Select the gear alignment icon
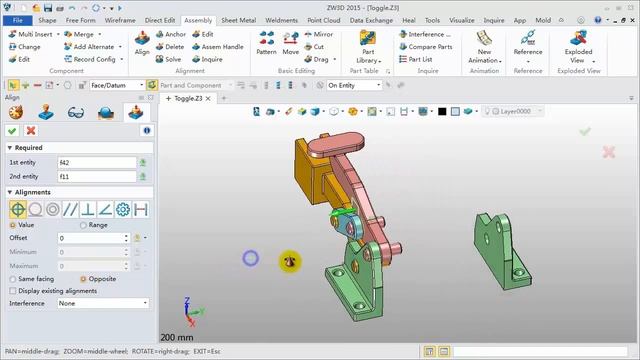Viewport: 640px width, 360px height. coord(123,210)
